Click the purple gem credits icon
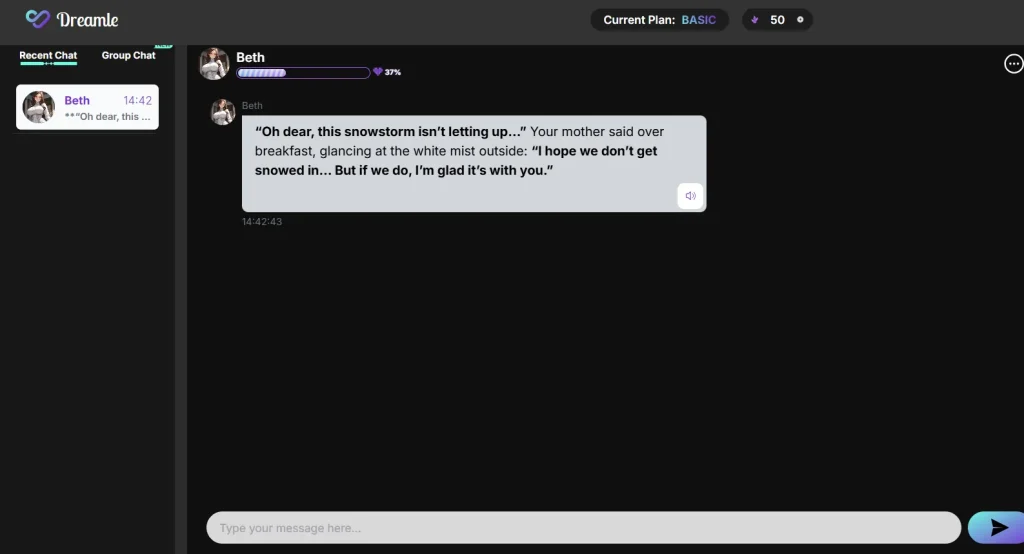Viewport: 1024px width, 554px height. (x=755, y=20)
